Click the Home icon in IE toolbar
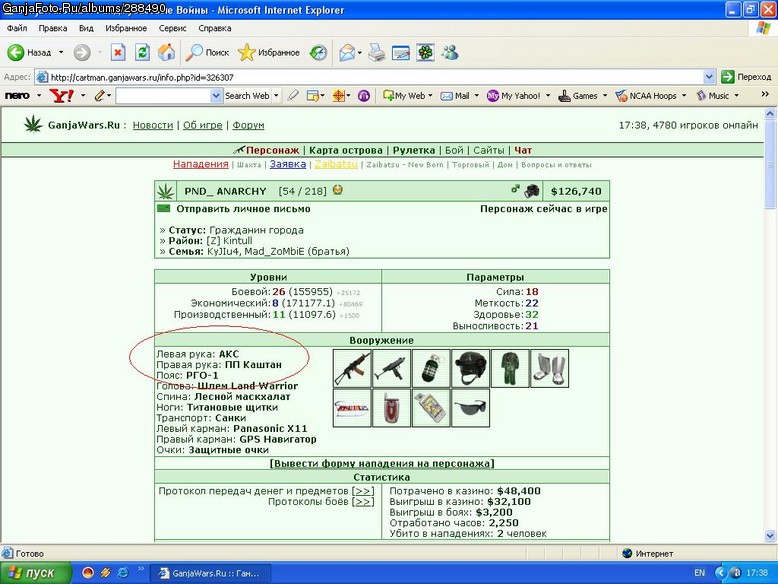This screenshot has width=778, height=584. pos(167,52)
